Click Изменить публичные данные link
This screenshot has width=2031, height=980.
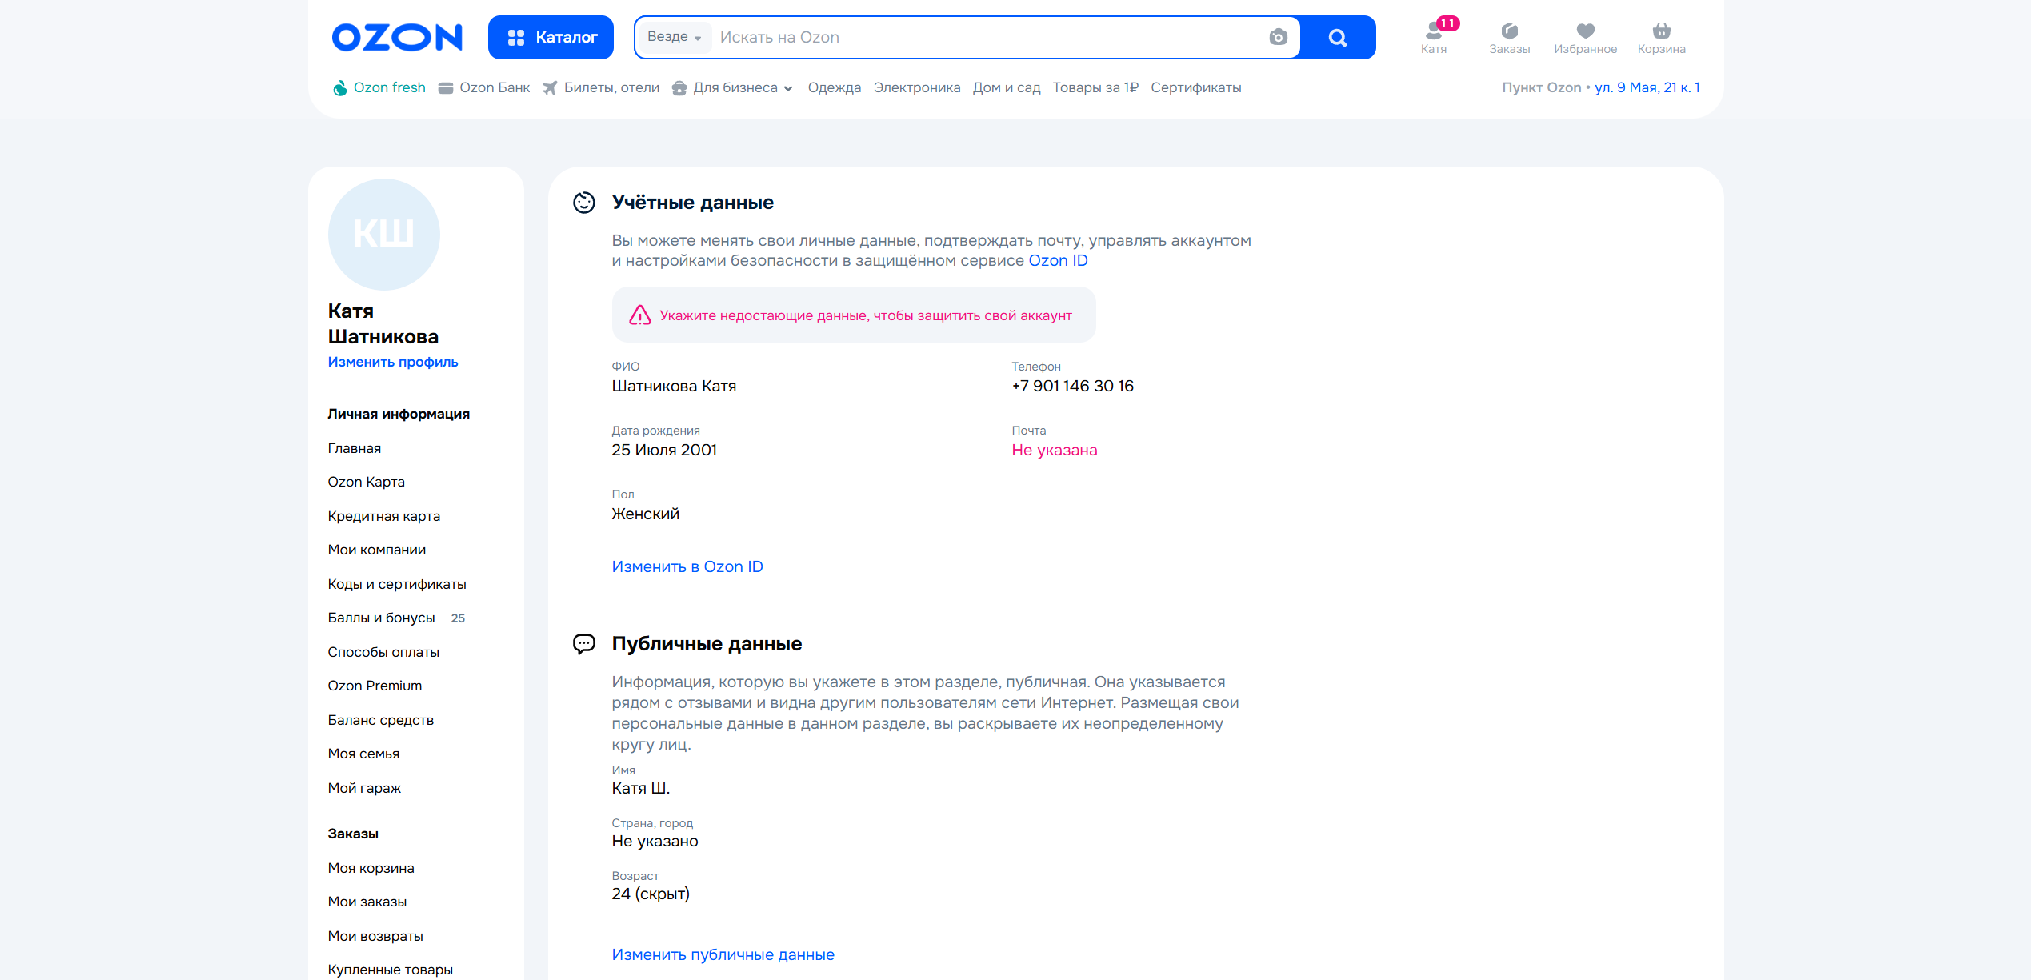pyautogui.click(x=723, y=955)
